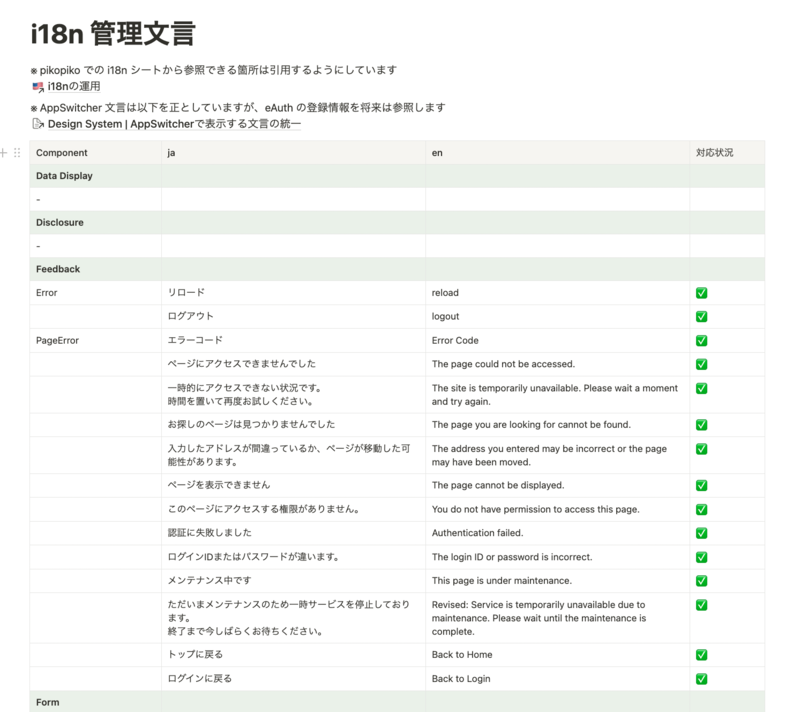Click the PageError component cell

click(95, 340)
